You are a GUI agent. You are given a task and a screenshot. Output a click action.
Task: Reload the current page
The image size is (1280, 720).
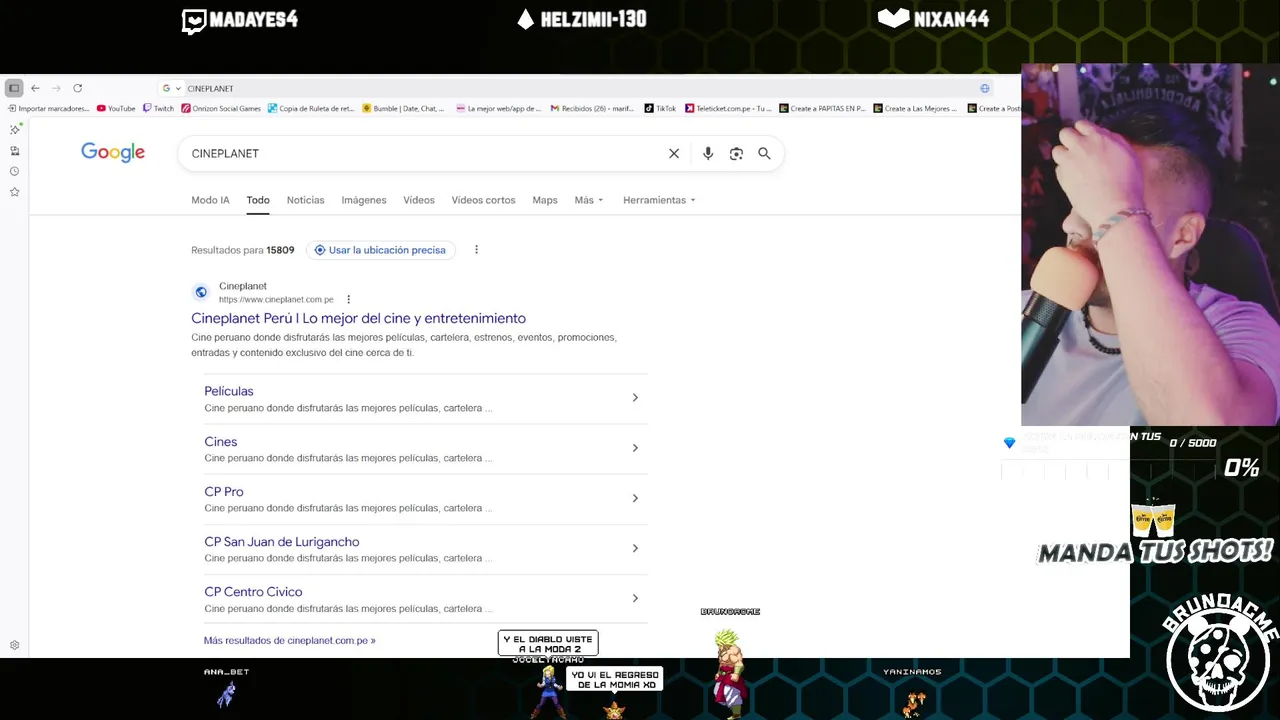(x=77, y=88)
